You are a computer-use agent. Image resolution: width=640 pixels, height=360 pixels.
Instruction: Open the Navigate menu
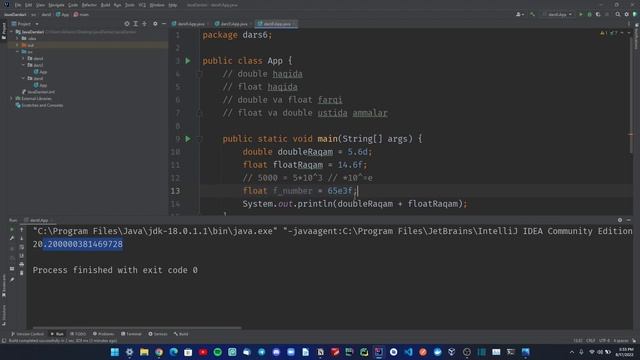click(56, 5)
